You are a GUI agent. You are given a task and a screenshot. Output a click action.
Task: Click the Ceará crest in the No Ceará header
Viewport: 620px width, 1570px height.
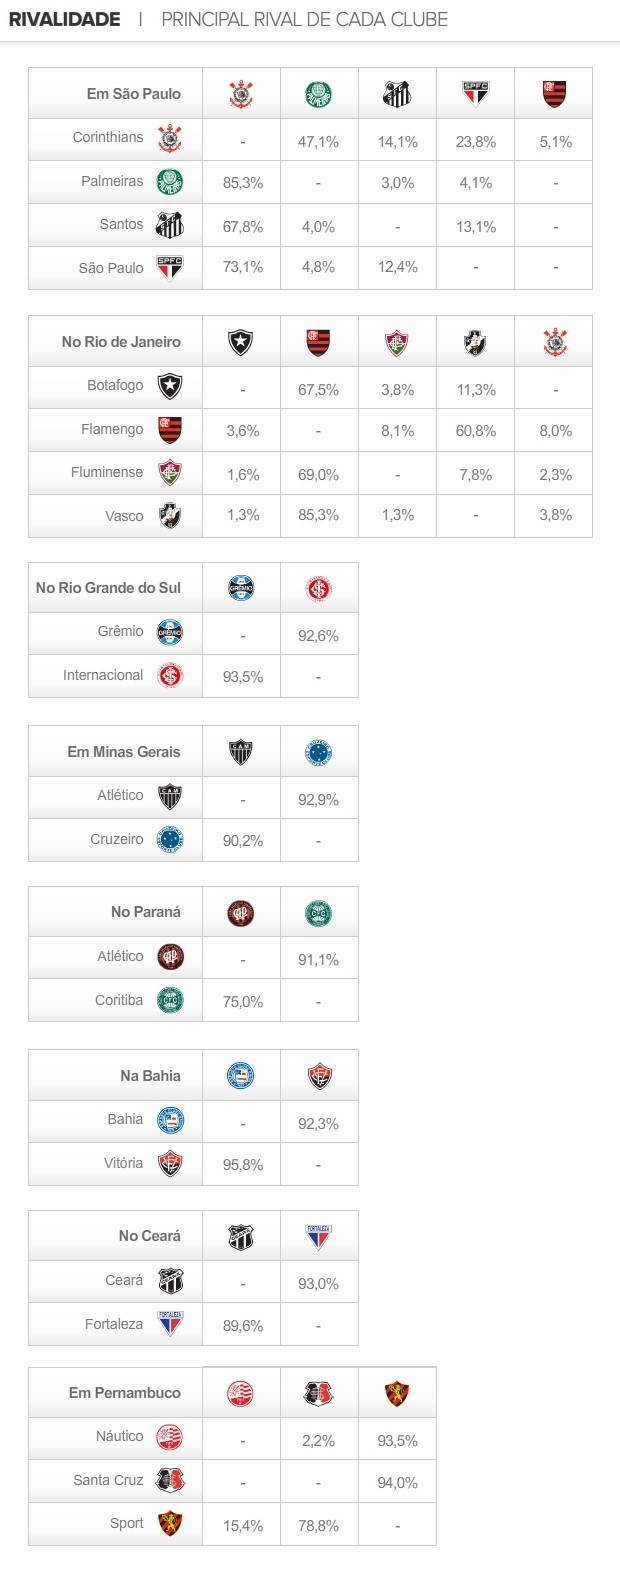tap(241, 1237)
